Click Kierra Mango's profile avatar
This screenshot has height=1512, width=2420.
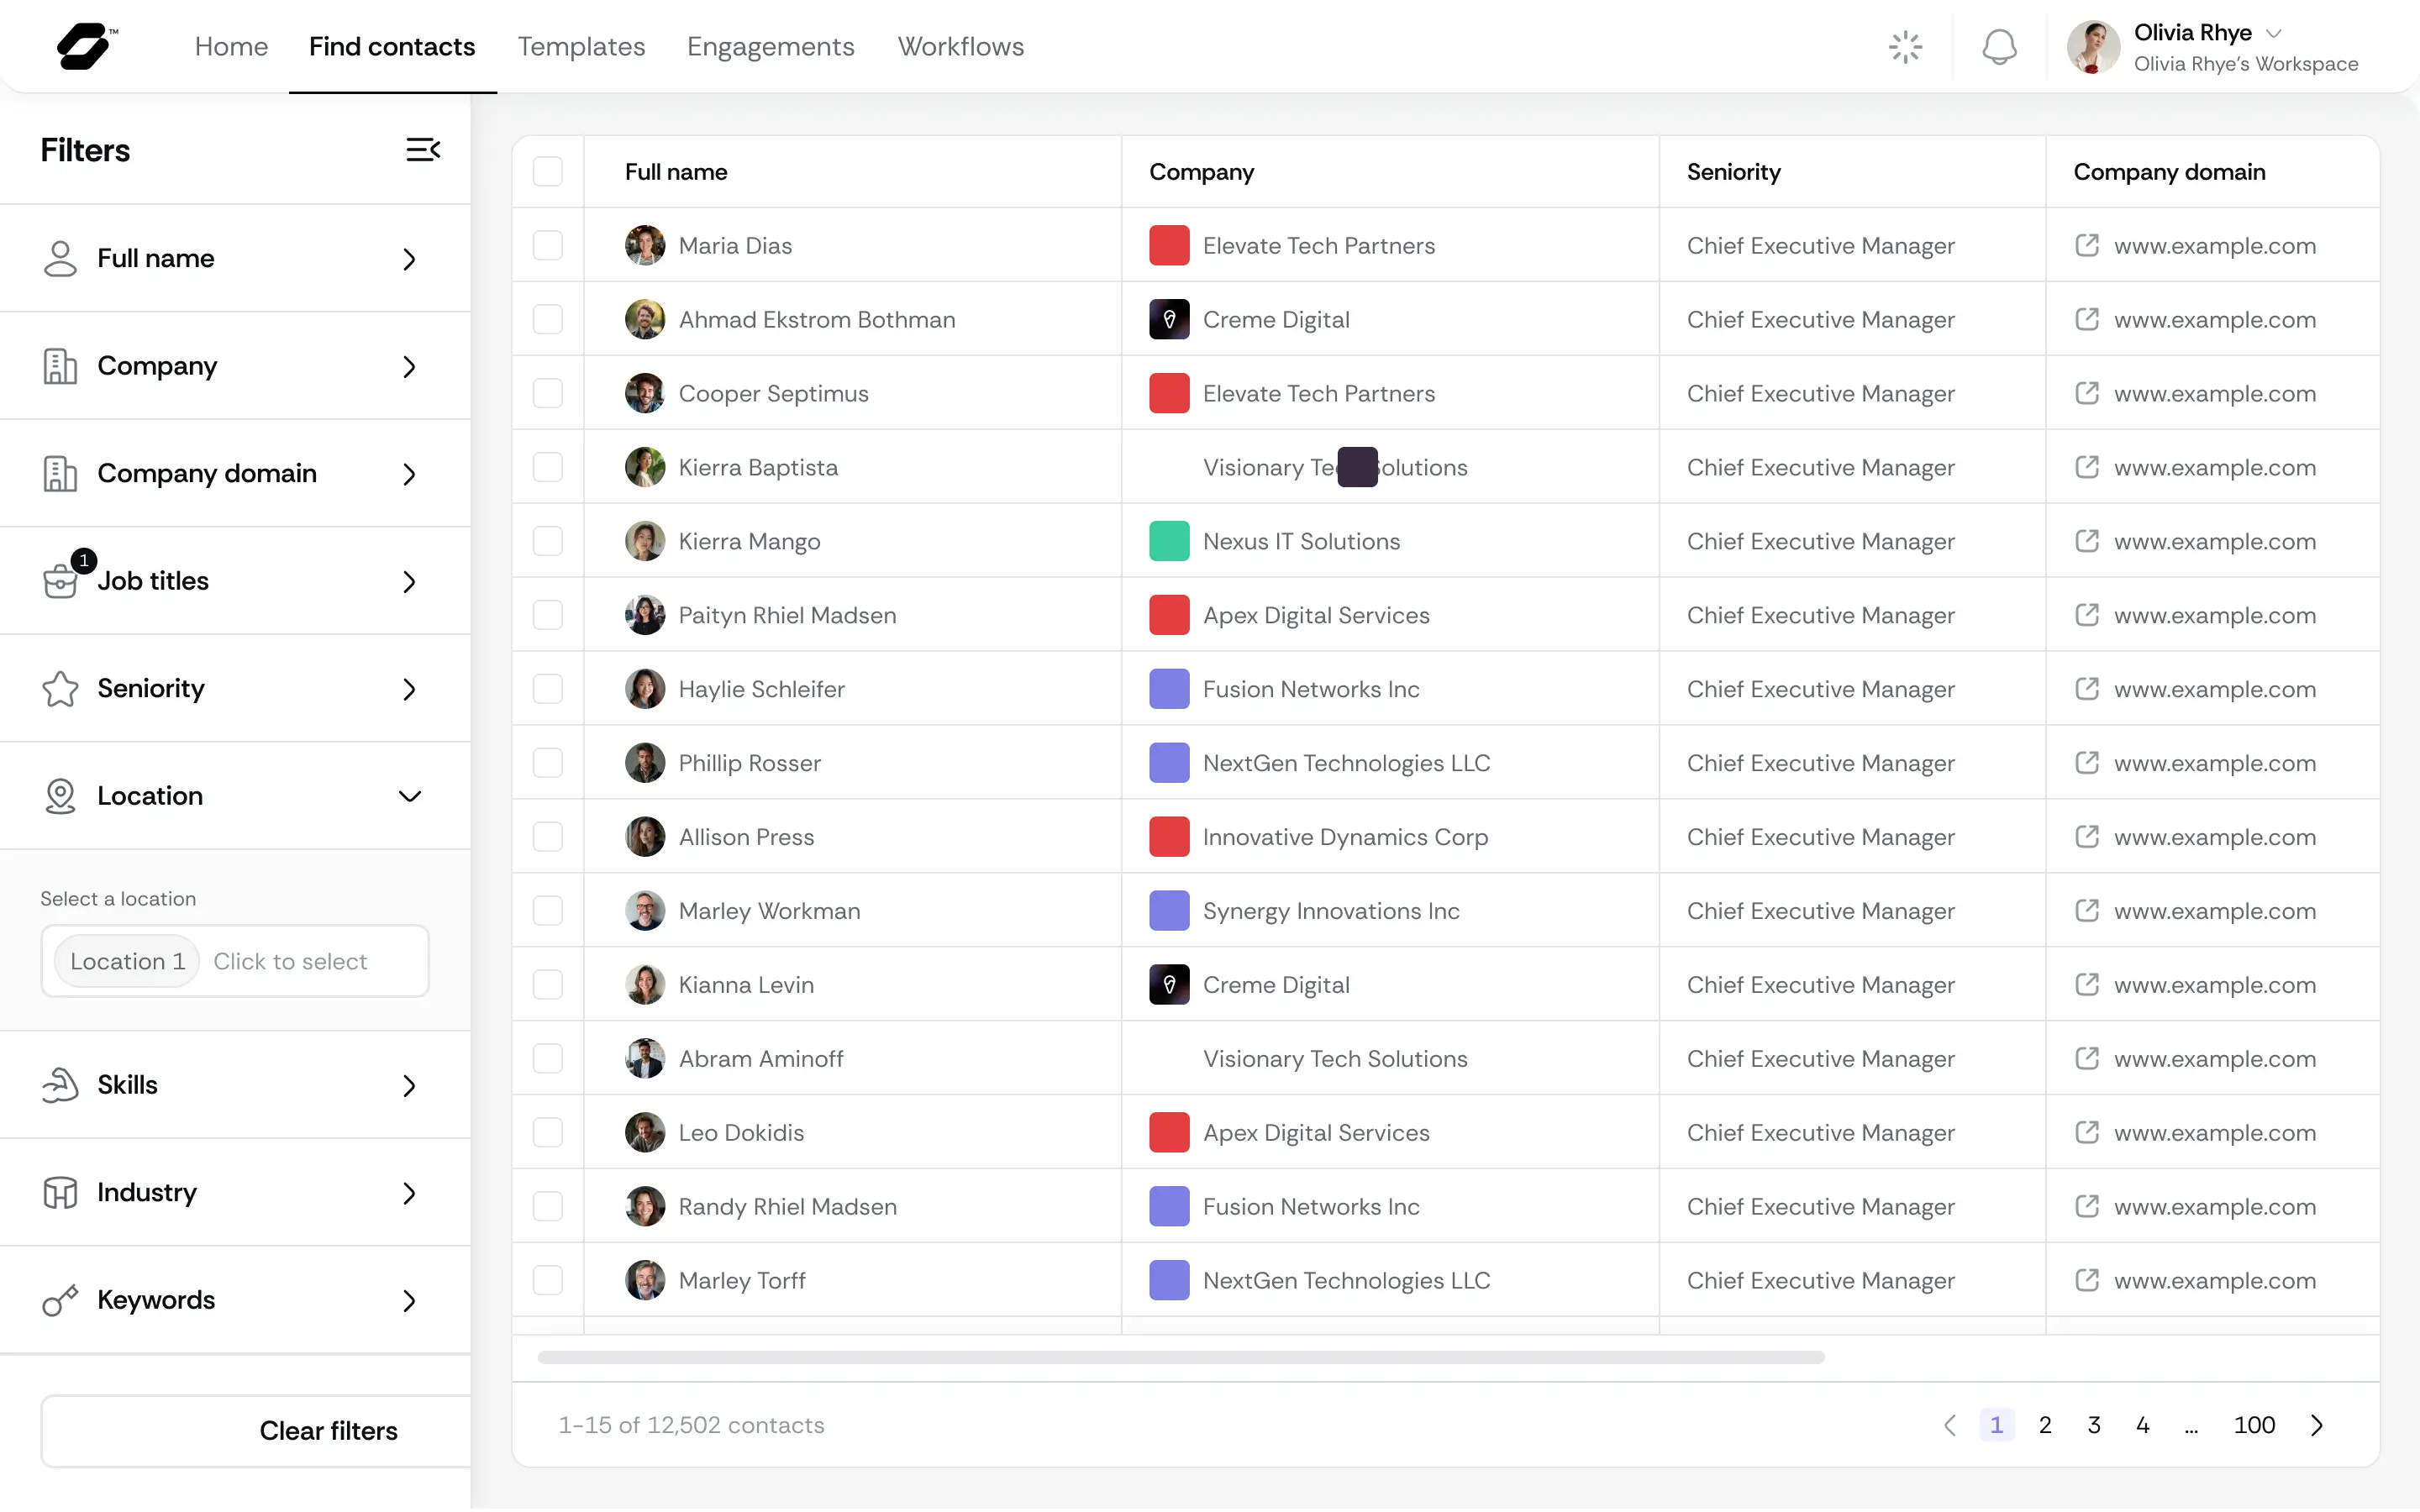point(645,541)
